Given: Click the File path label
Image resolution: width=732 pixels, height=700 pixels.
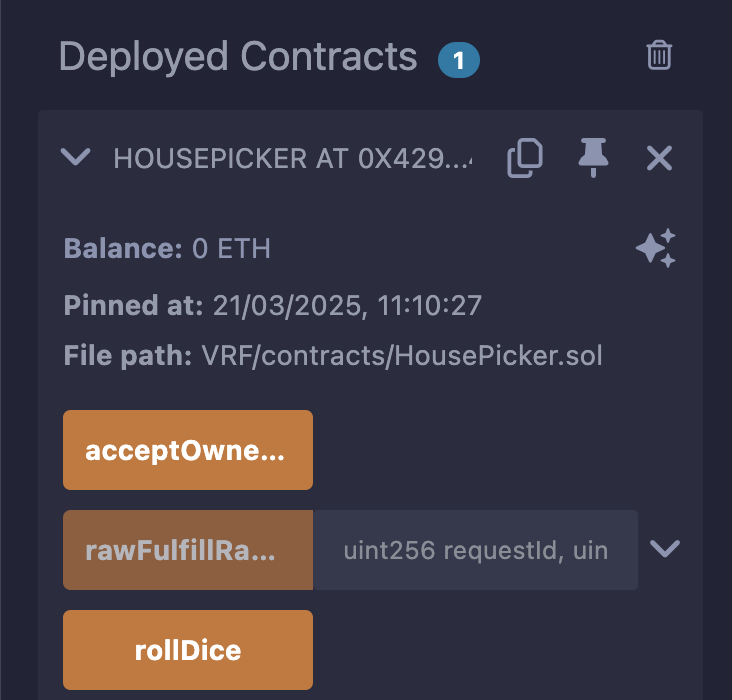Looking at the screenshot, I should [x=128, y=356].
